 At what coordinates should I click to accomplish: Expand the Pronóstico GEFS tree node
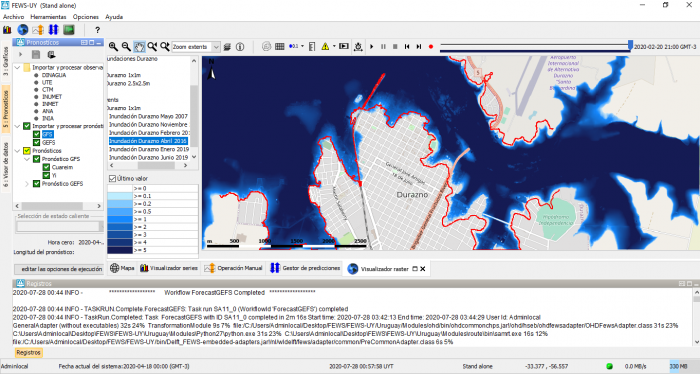click(x=27, y=183)
